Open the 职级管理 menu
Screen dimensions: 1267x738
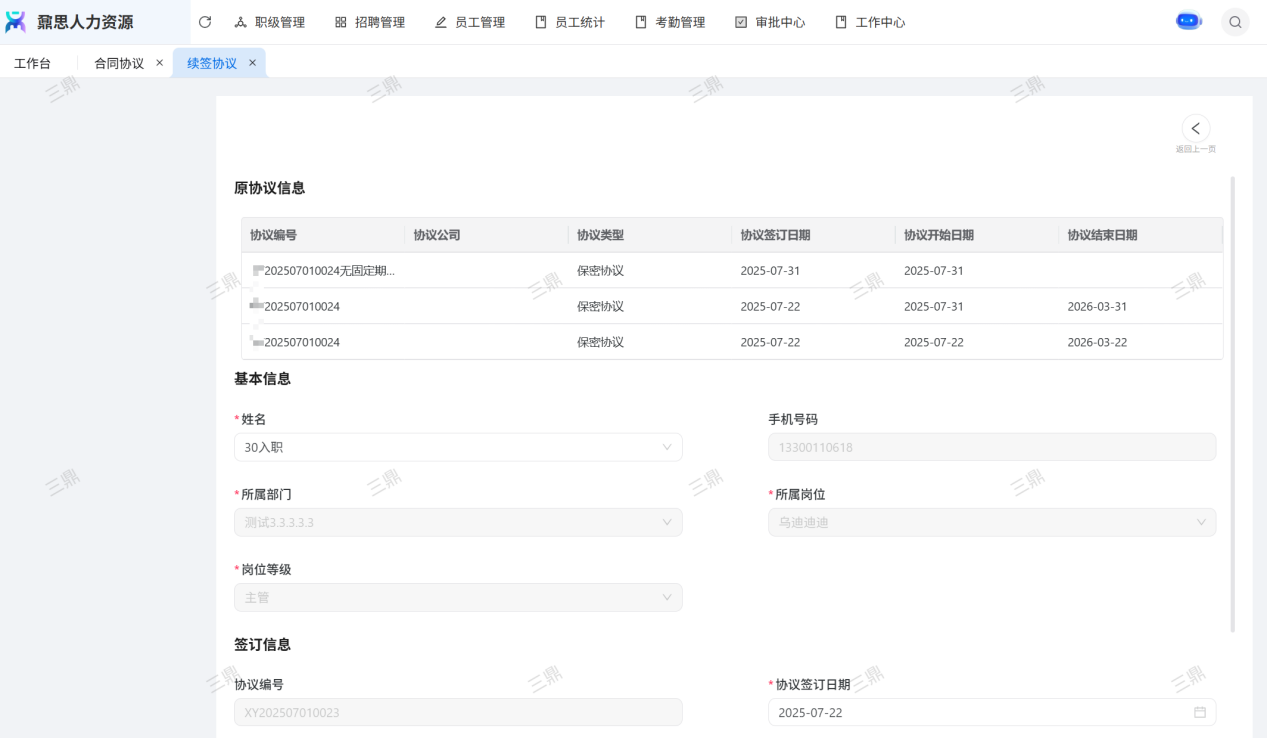click(270, 22)
